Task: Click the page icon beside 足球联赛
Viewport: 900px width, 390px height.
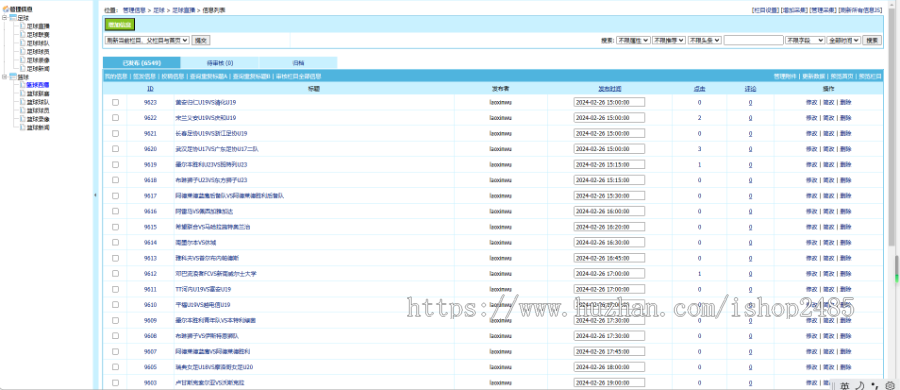Action: [x=23, y=34]
